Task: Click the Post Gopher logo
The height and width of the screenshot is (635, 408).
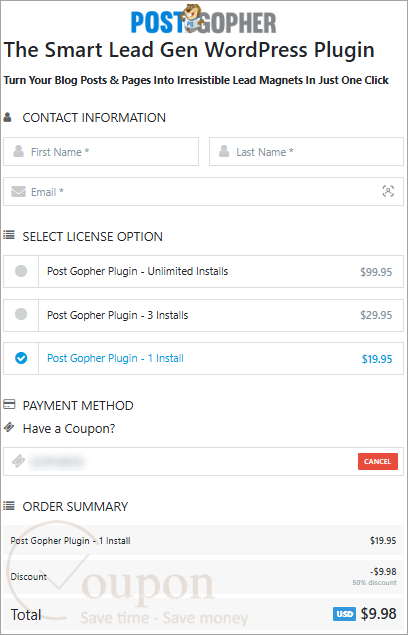Action: pyautogui.click(x=203, y=19)
